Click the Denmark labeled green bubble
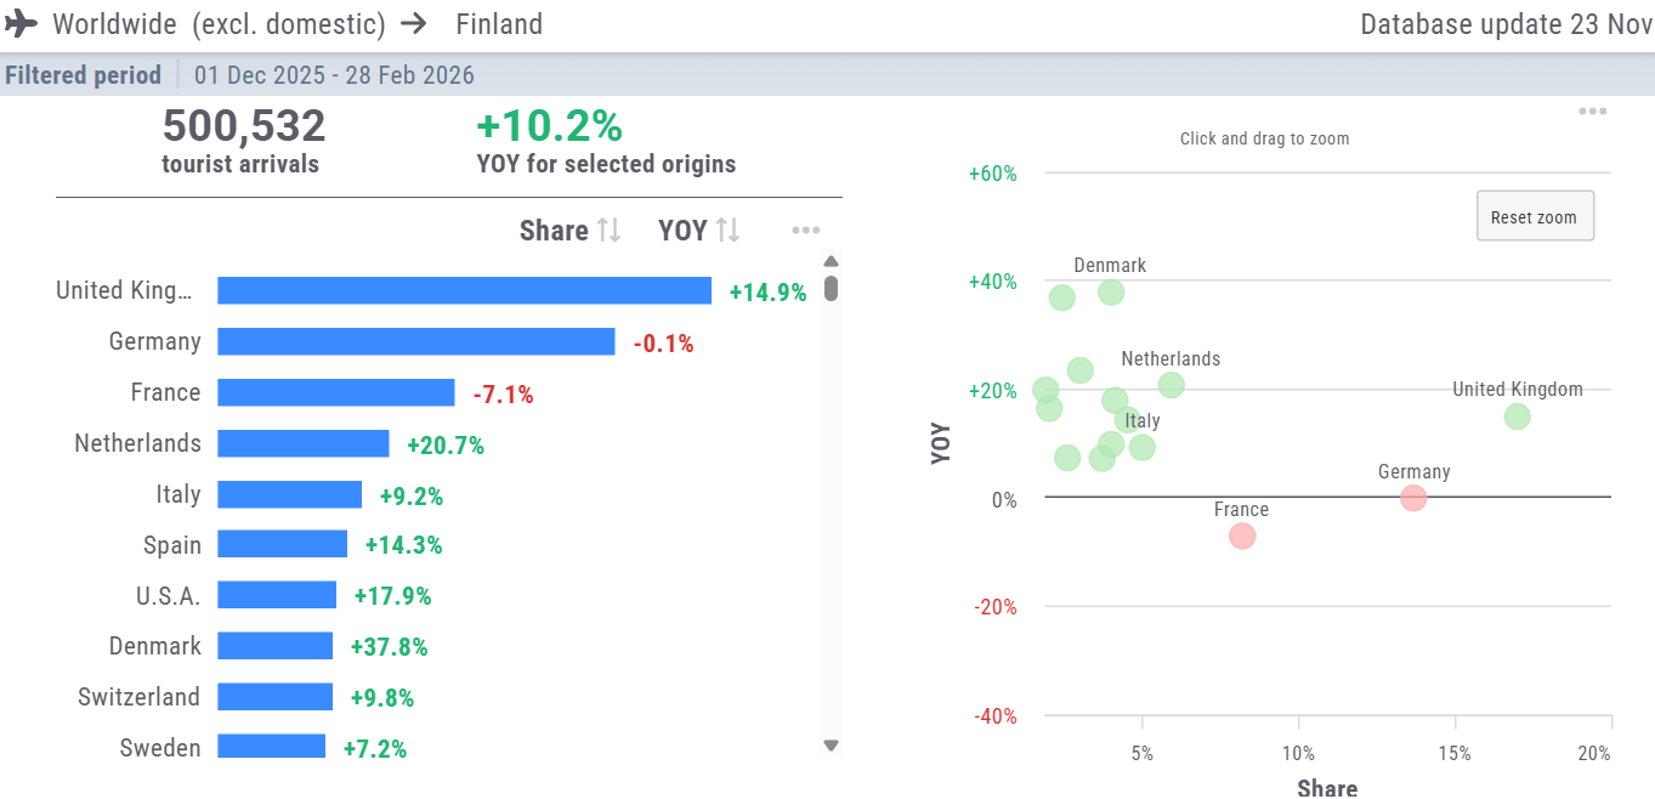1655x799 pixels. point(1111,292)
